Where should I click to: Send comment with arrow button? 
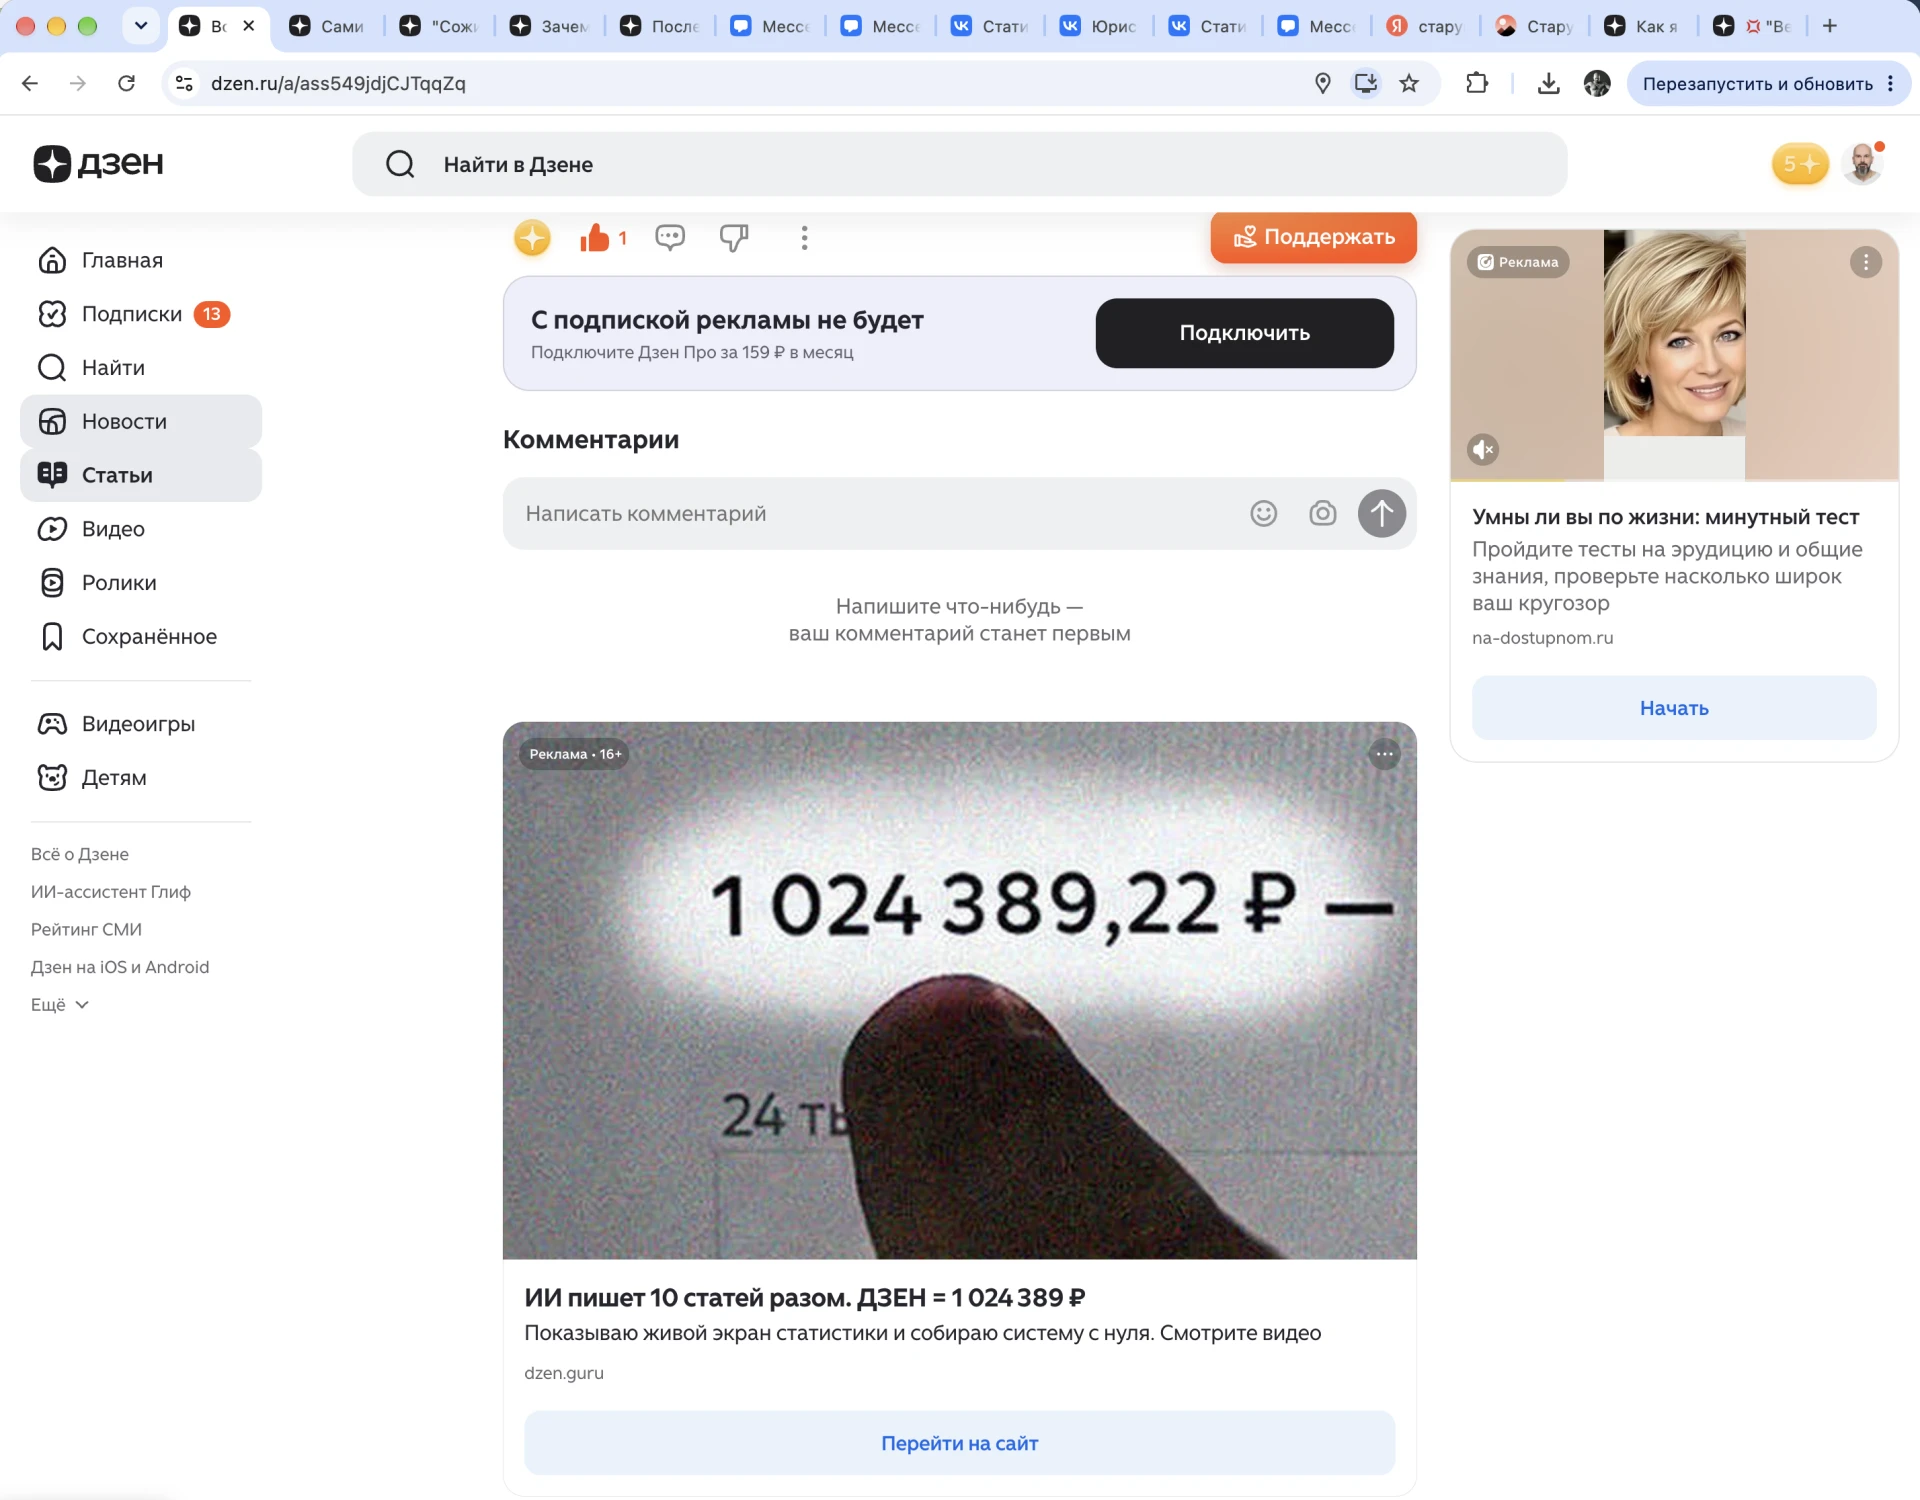[x=1382, y=513]
